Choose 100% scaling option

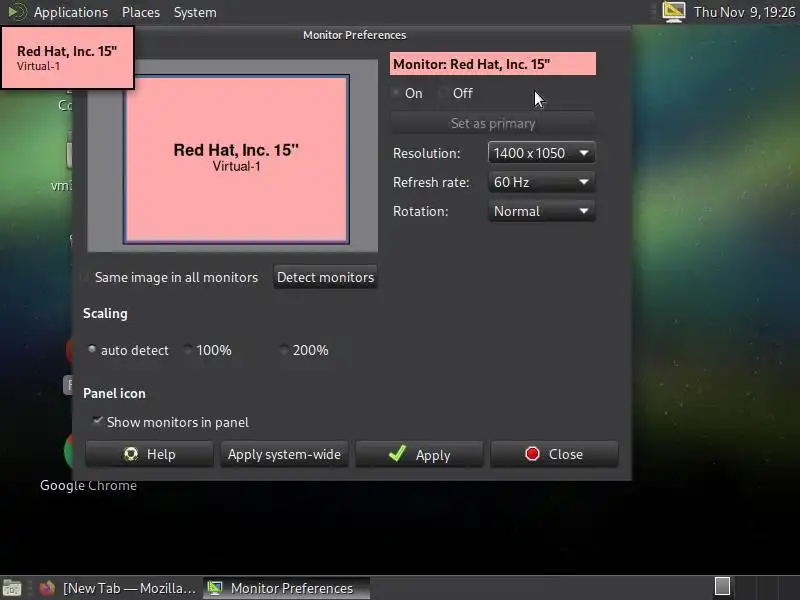tap(188, 349)
